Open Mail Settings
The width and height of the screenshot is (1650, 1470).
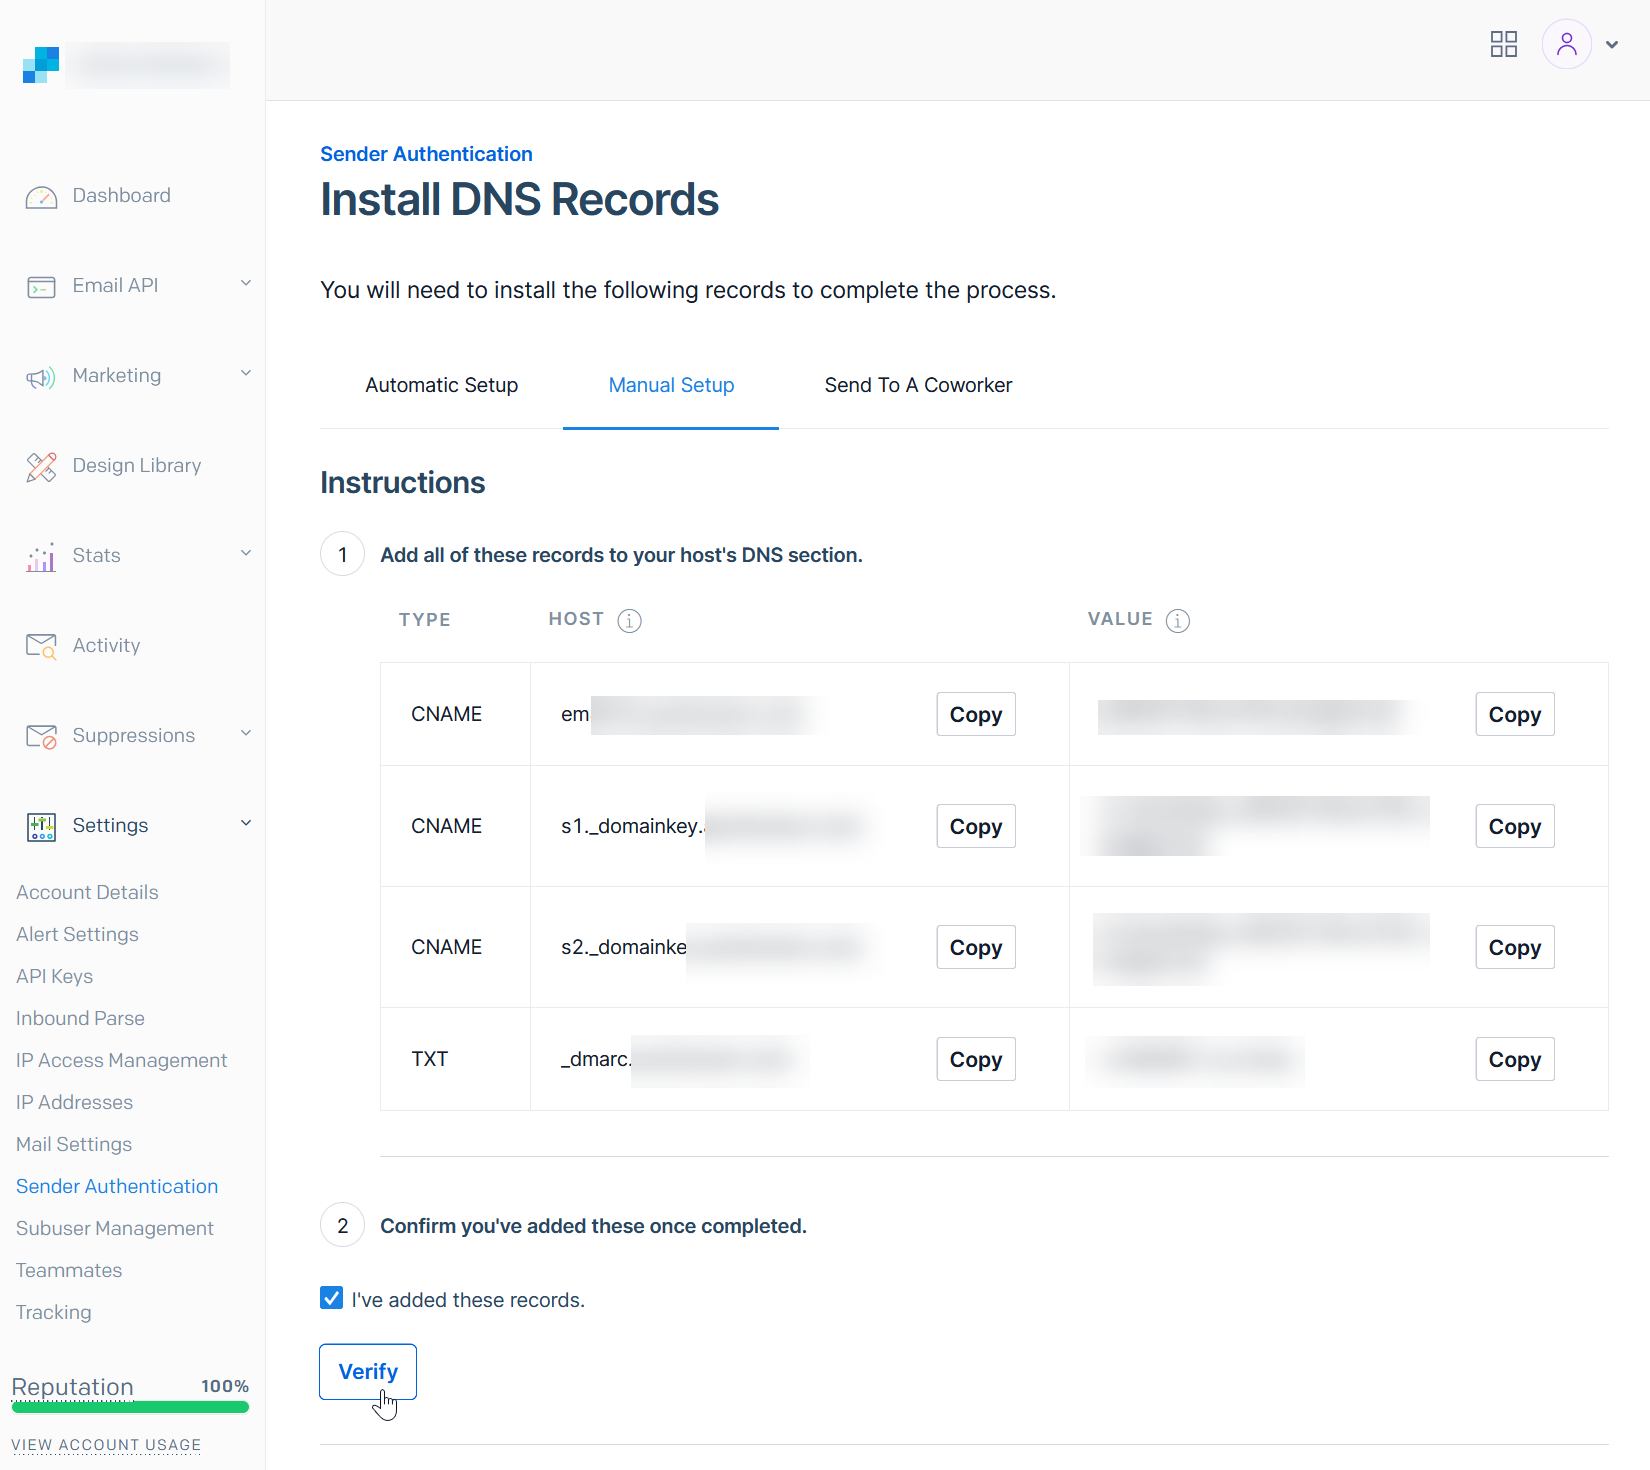74,1144
